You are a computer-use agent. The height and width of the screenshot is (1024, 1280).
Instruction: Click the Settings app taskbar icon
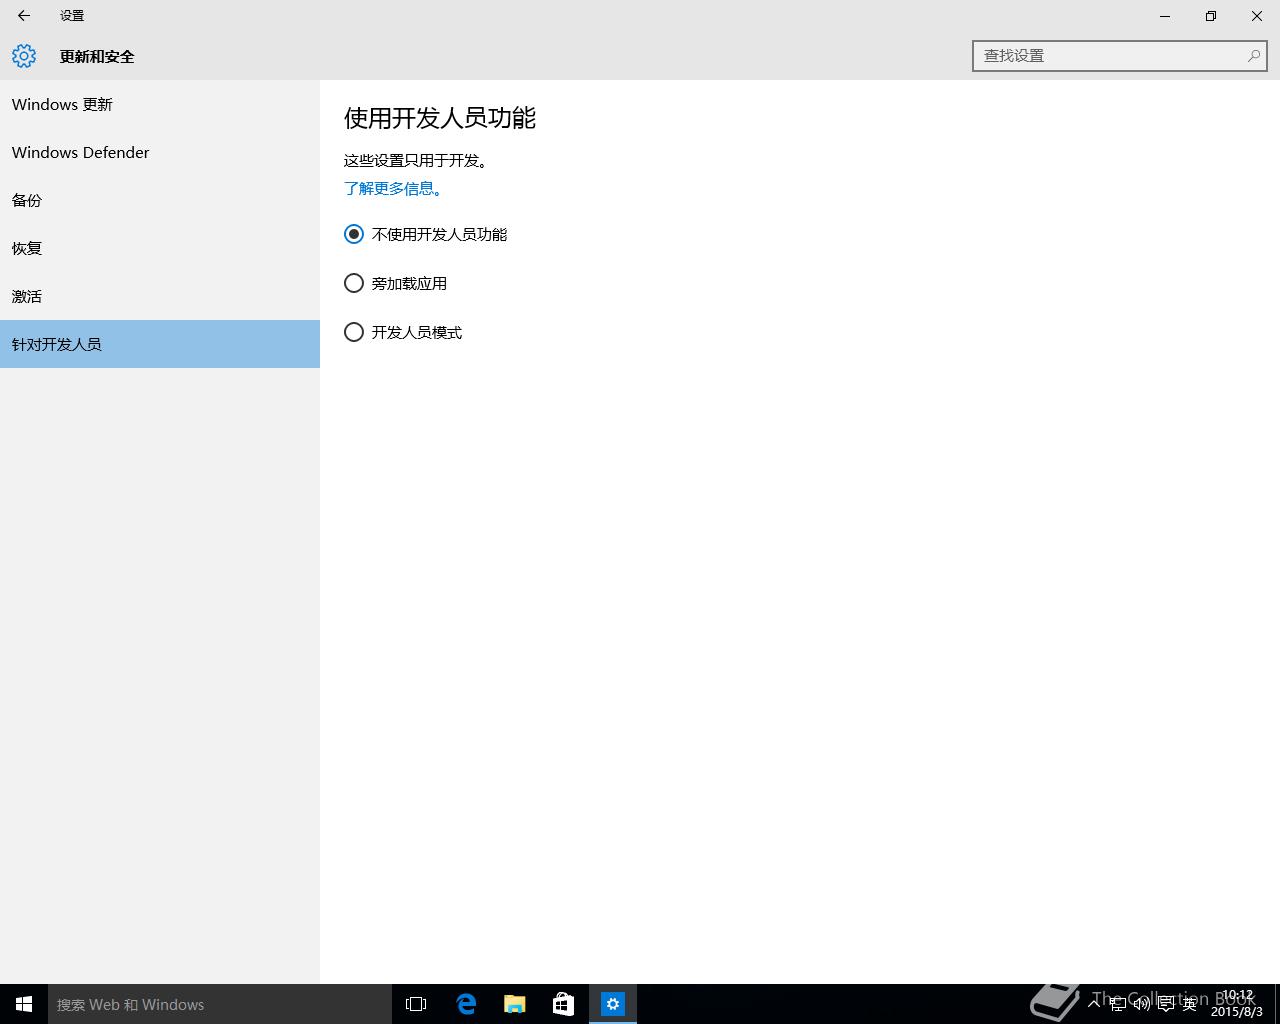click(x=613, y=1004)
